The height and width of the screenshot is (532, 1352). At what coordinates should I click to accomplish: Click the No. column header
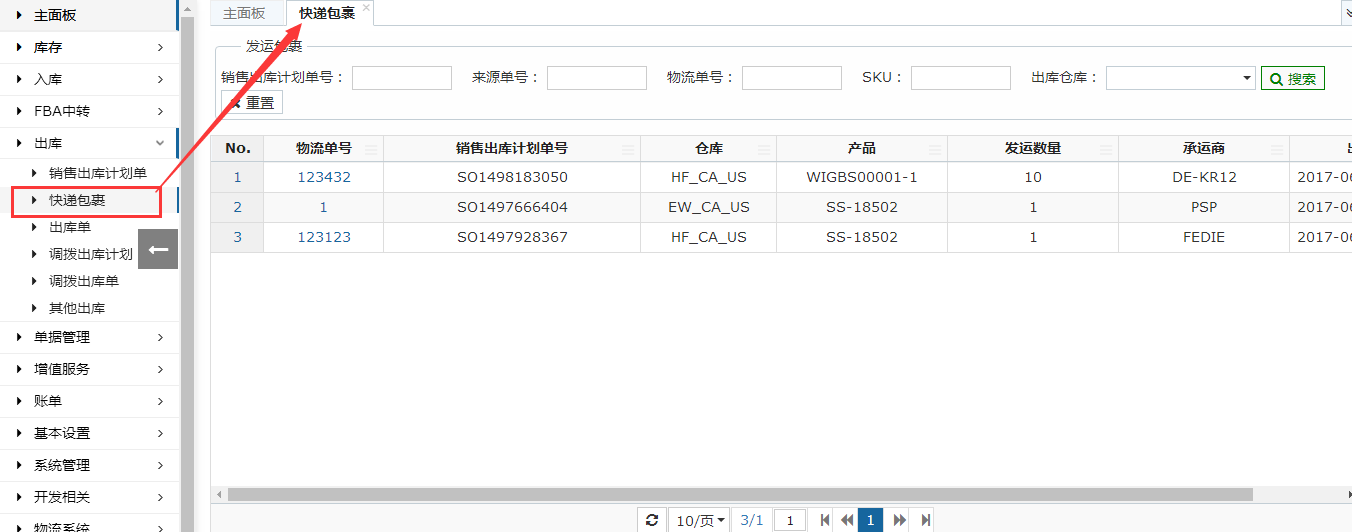(x=238, y=148)
